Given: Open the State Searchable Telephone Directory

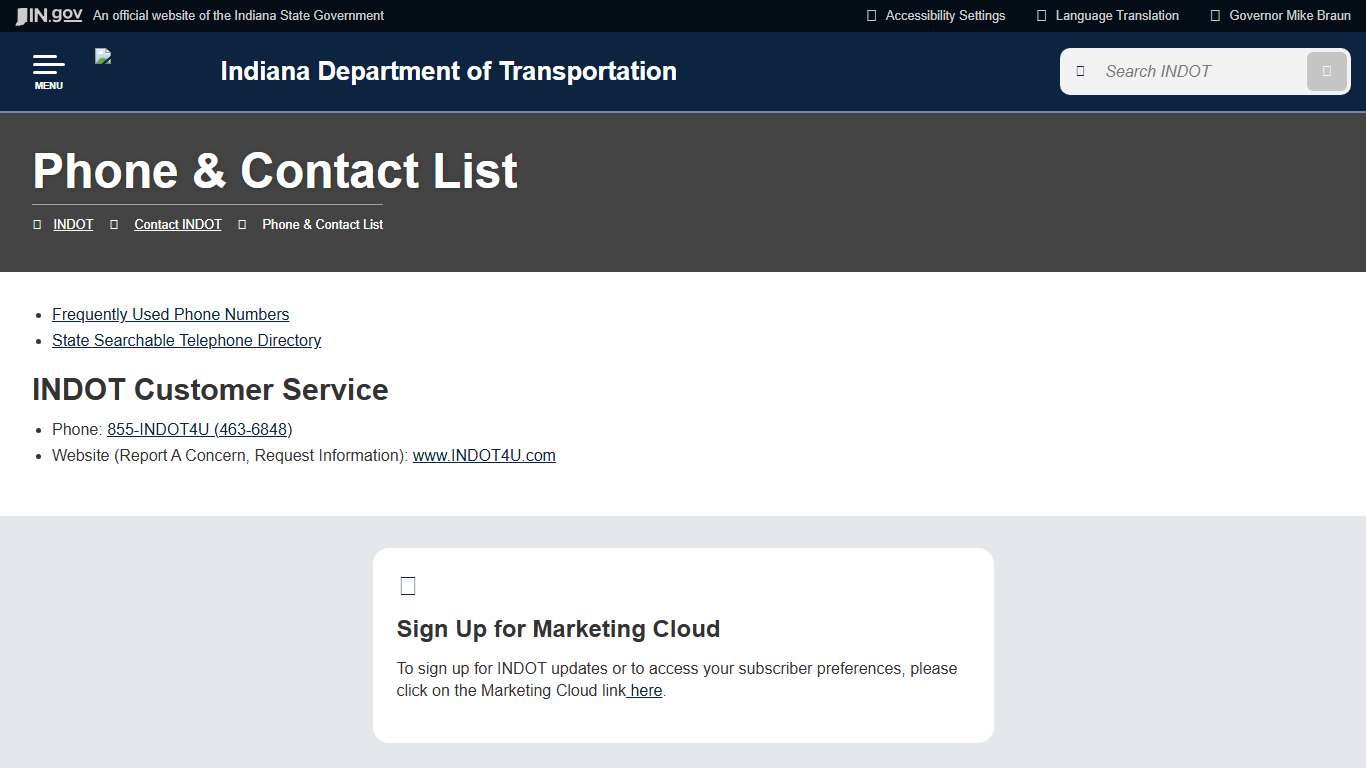Looking at the screenshot, I should point(186,340).
